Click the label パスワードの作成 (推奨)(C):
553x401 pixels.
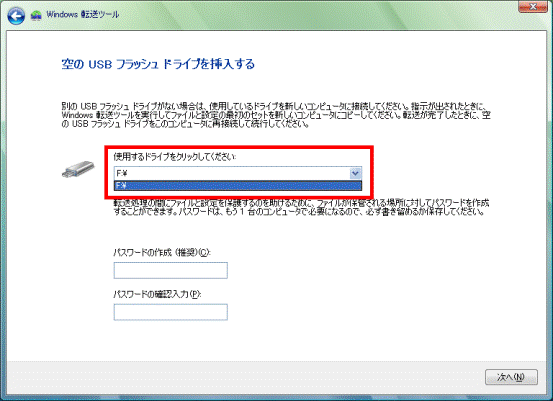(x=162, y=253)
